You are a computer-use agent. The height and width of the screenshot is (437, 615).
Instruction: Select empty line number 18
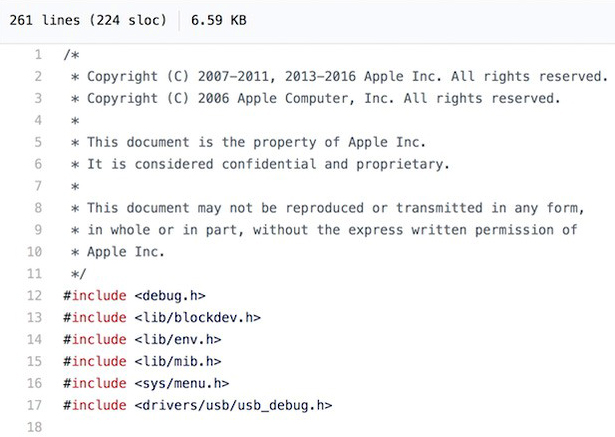tap(35, 427)
